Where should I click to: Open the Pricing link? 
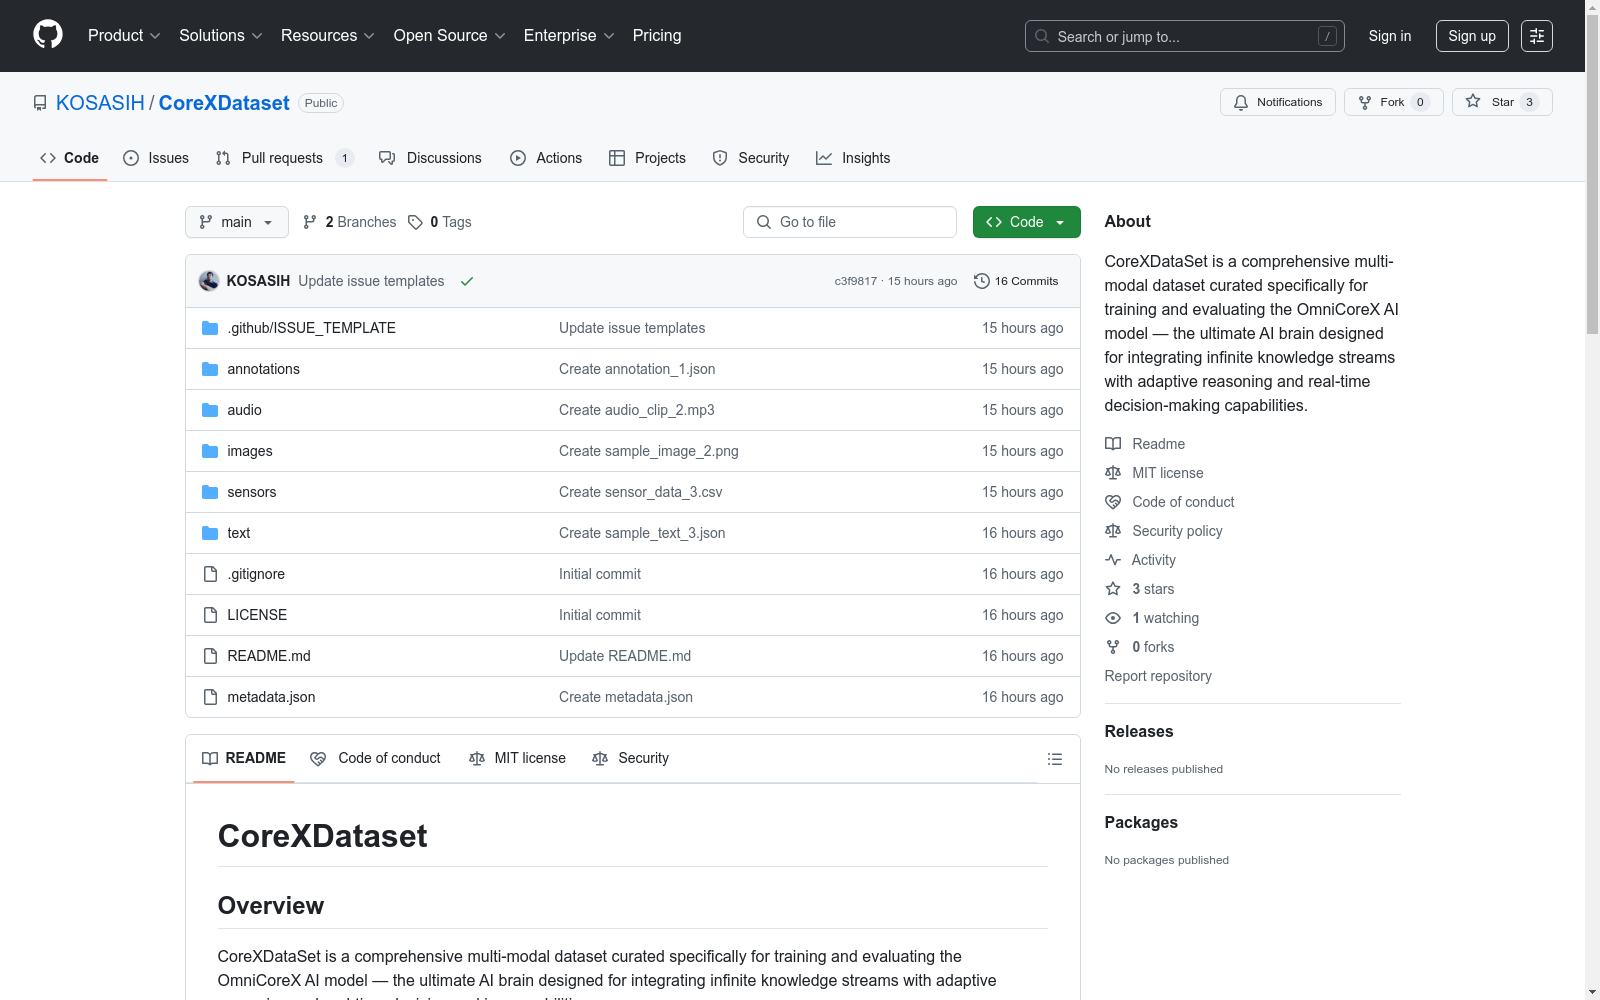(657, 36)
